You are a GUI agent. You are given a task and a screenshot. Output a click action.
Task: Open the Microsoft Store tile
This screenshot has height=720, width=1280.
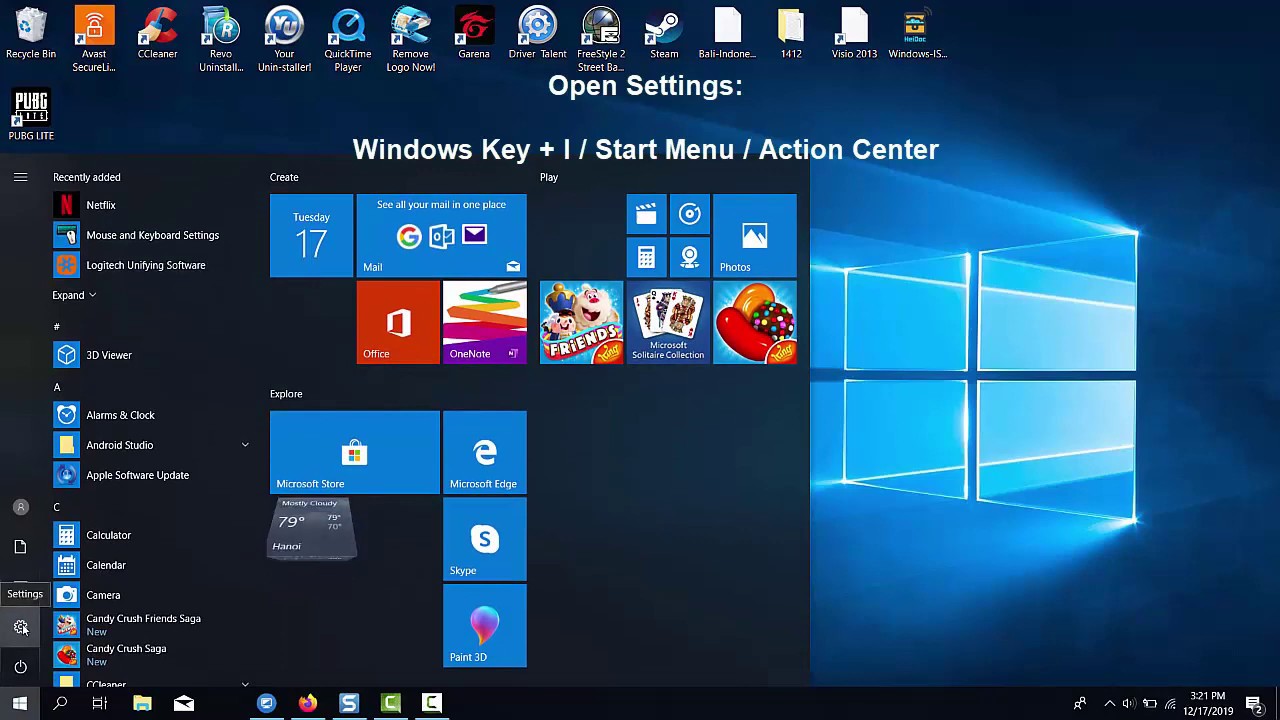354,452
